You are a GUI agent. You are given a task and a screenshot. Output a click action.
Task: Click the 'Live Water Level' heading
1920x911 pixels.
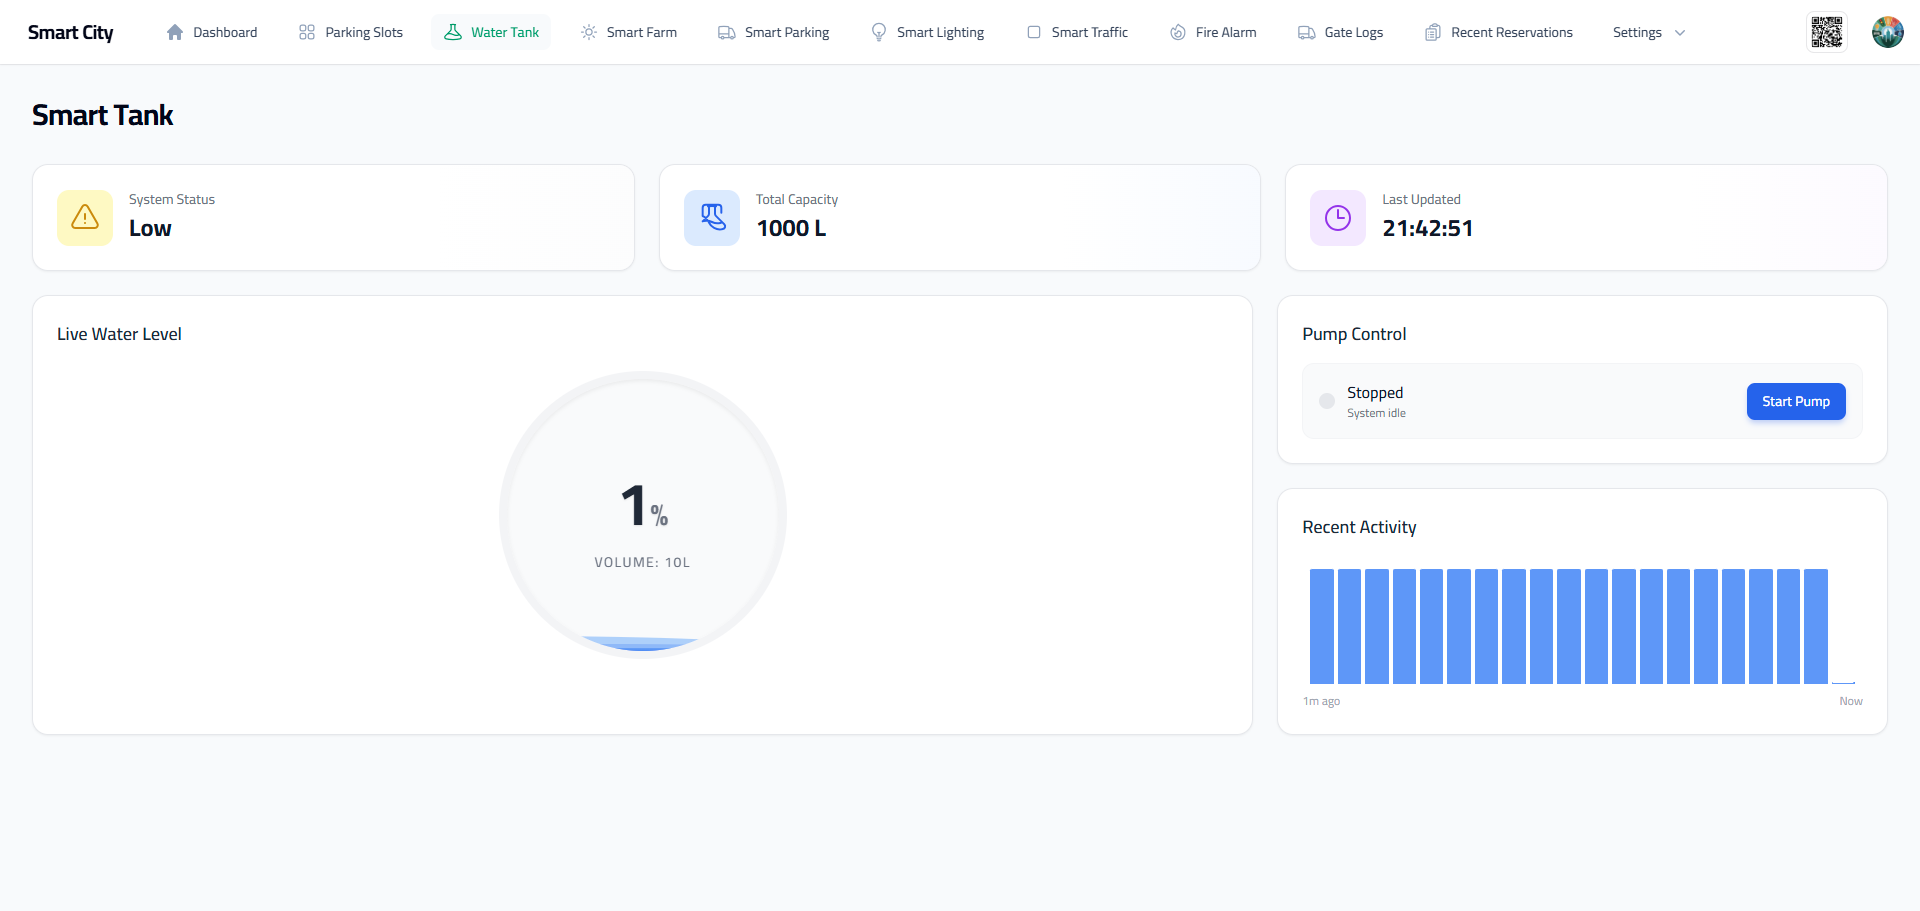point(119,334)
